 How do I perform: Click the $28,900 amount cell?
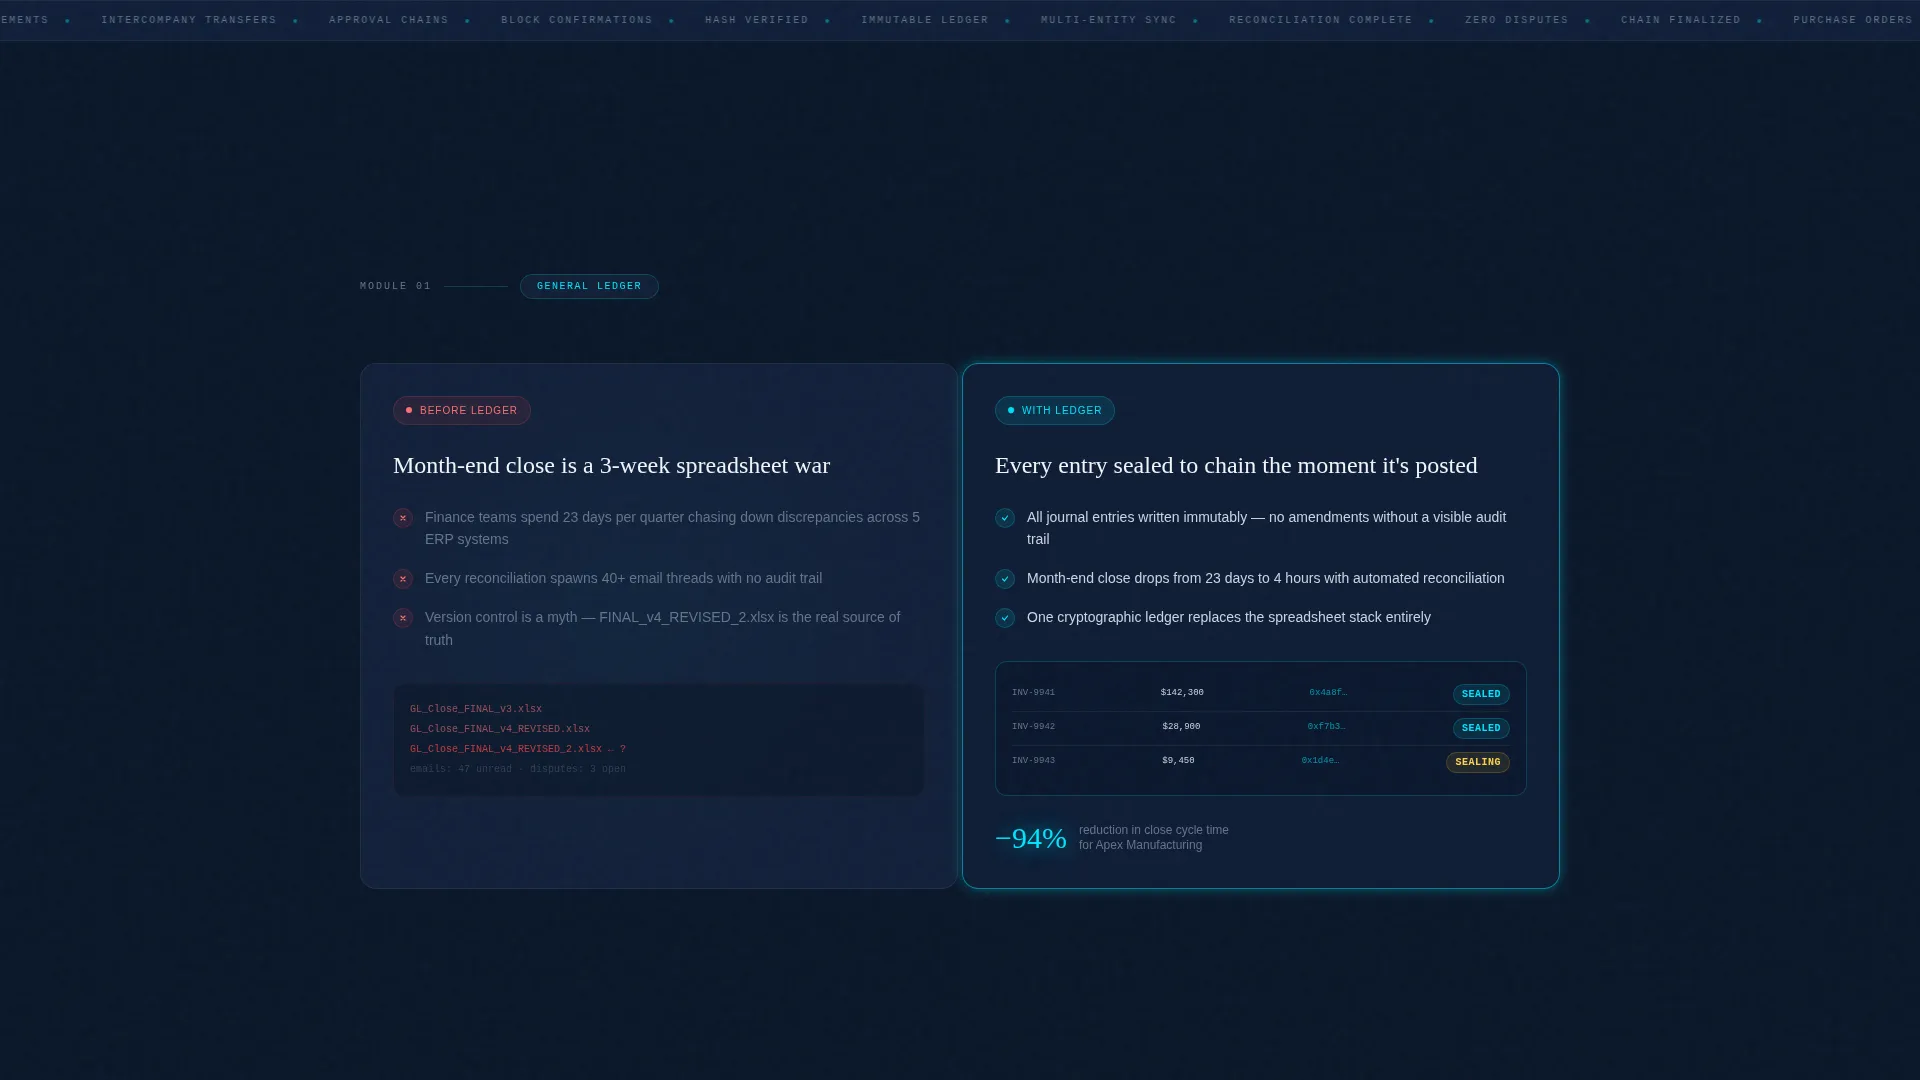(x=1181, y=726)
